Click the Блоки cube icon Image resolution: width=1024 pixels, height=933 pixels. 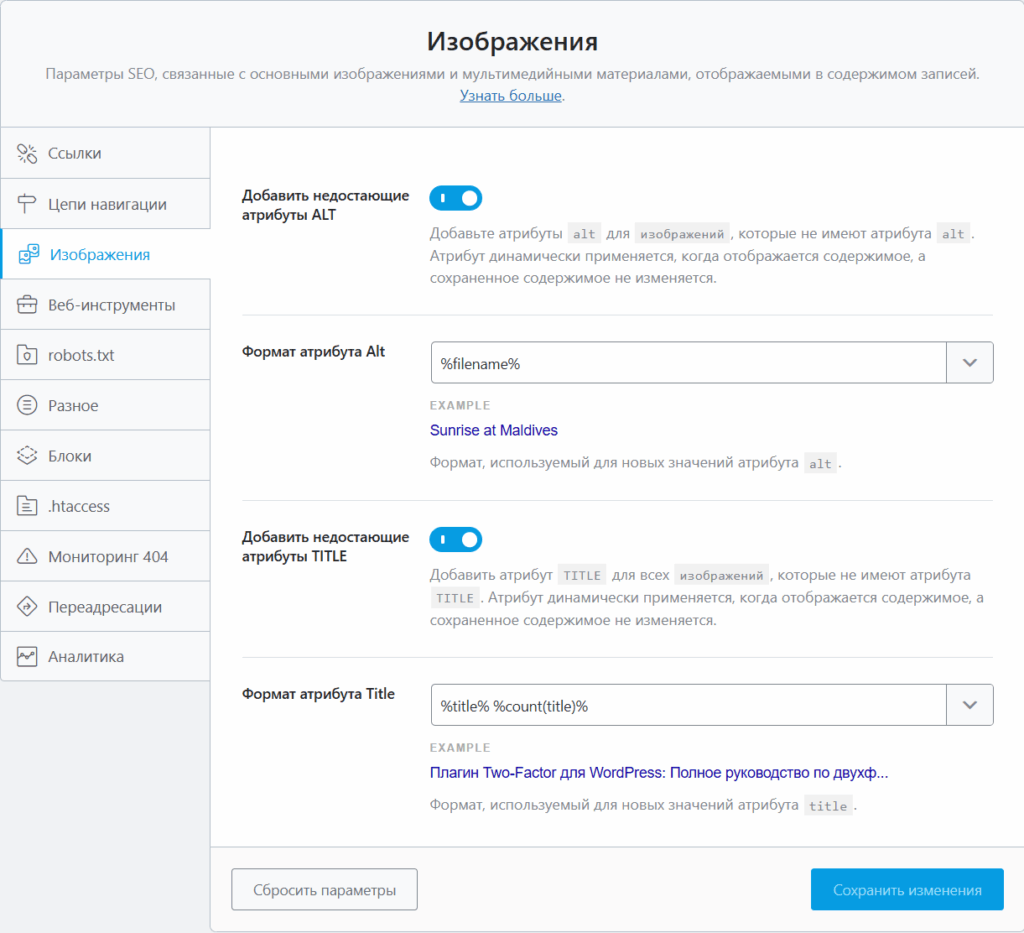pyautogui.click(x=27, y=456)
